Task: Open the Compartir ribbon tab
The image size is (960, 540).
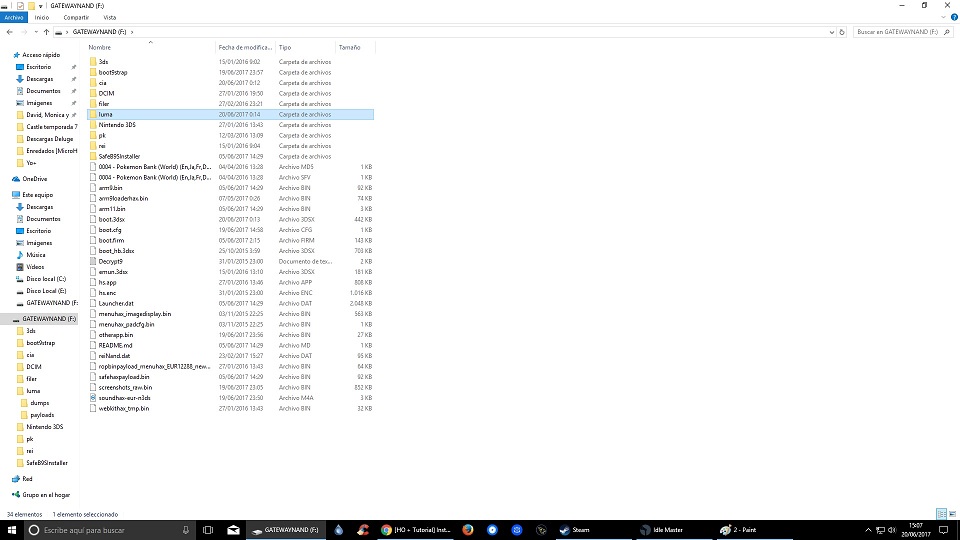Action: coord(76,18)
